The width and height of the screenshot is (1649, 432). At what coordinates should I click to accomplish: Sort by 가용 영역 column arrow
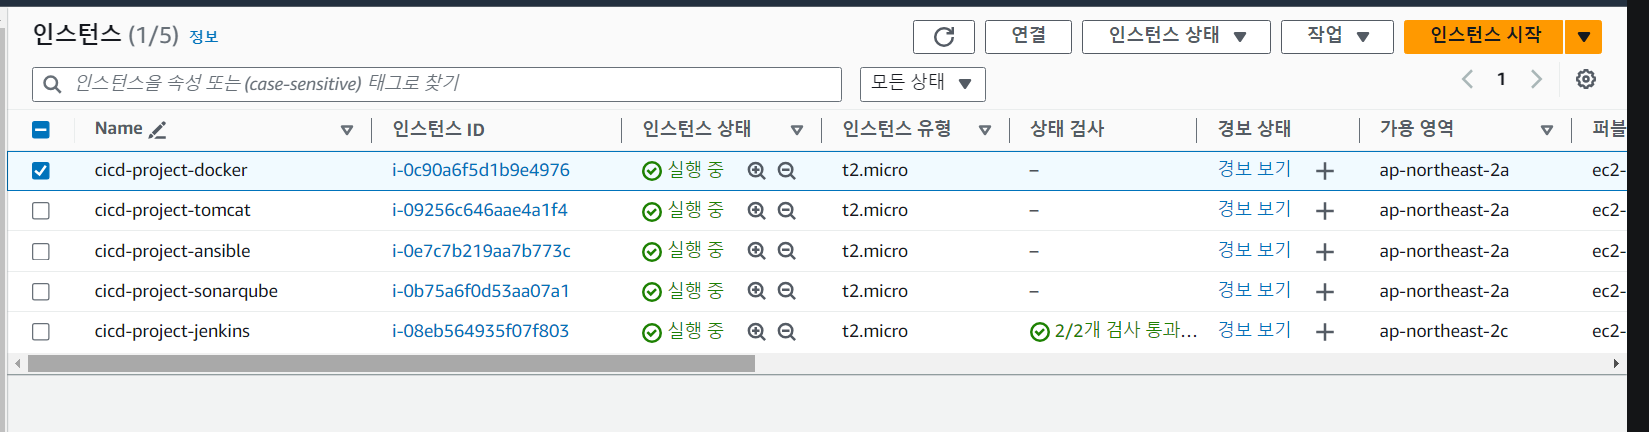coord(1547,130)
